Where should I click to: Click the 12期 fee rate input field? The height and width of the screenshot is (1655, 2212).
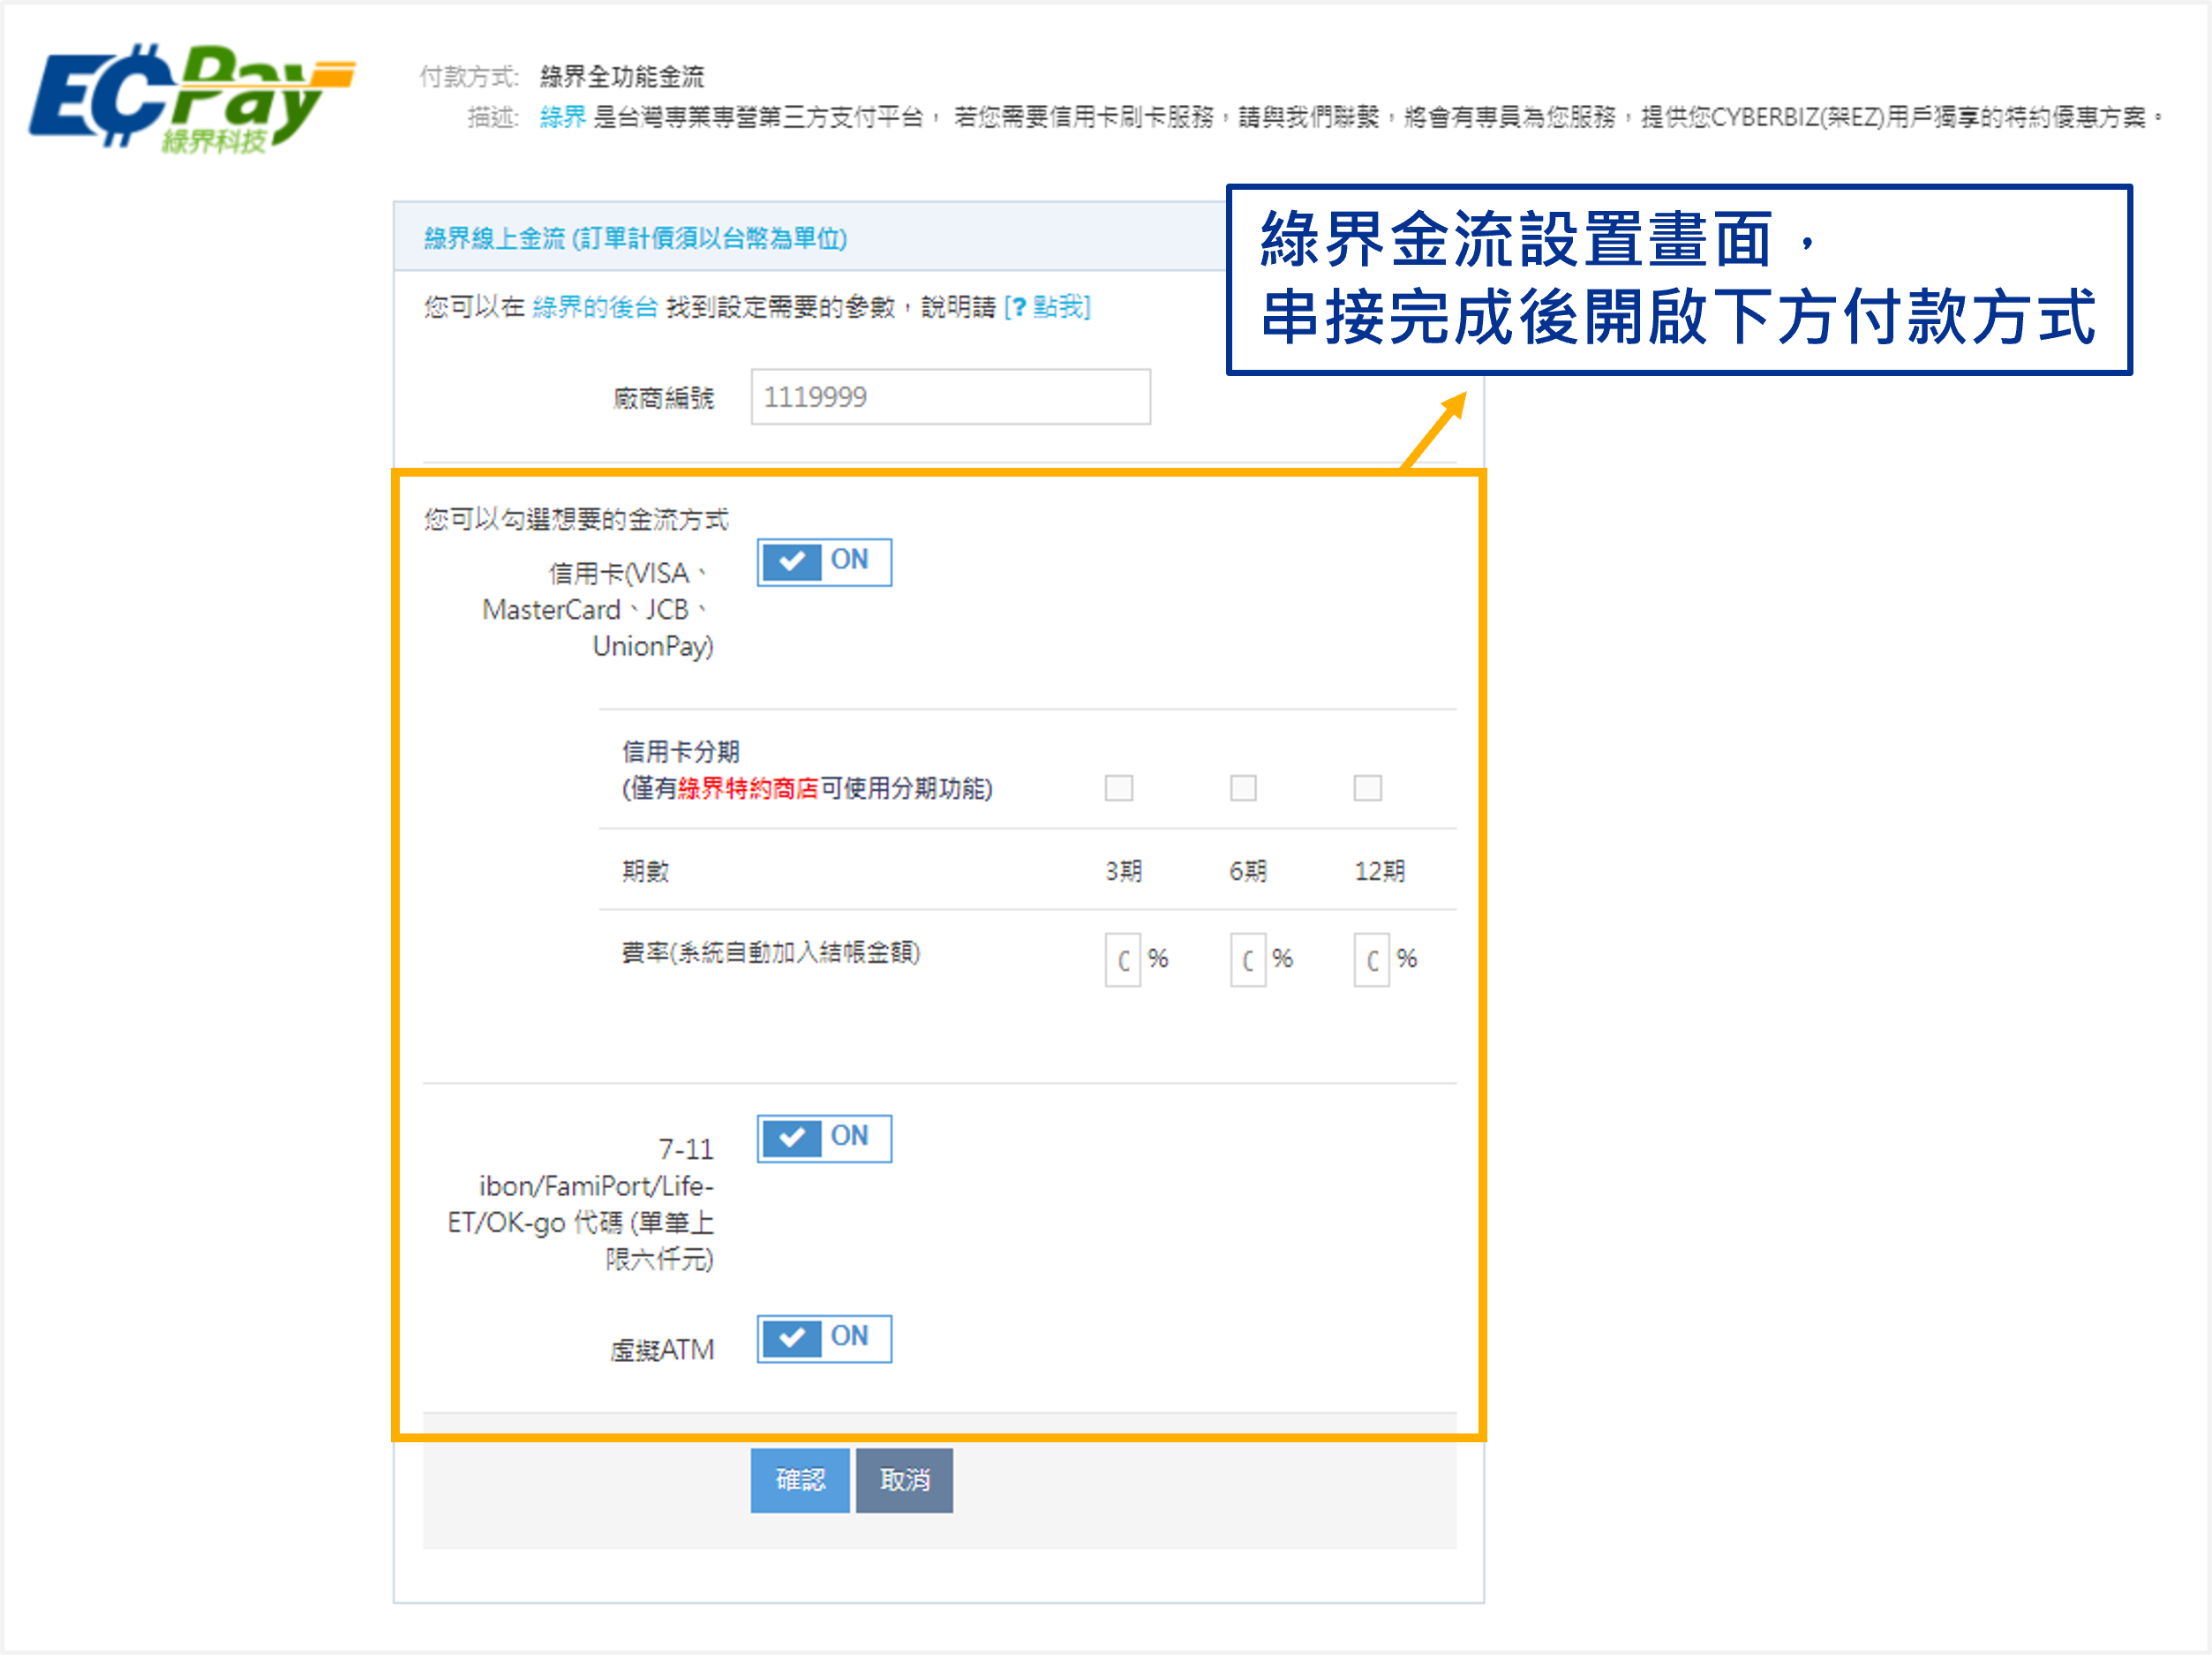point(1372,960)
